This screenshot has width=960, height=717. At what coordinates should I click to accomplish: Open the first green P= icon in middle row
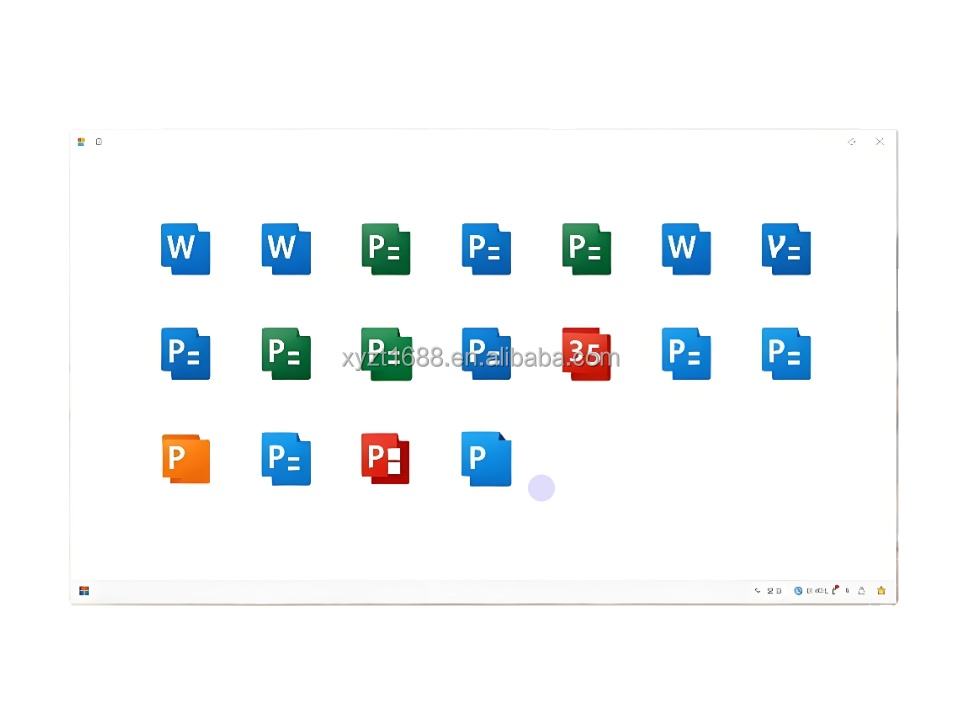[x=286, y=353]
